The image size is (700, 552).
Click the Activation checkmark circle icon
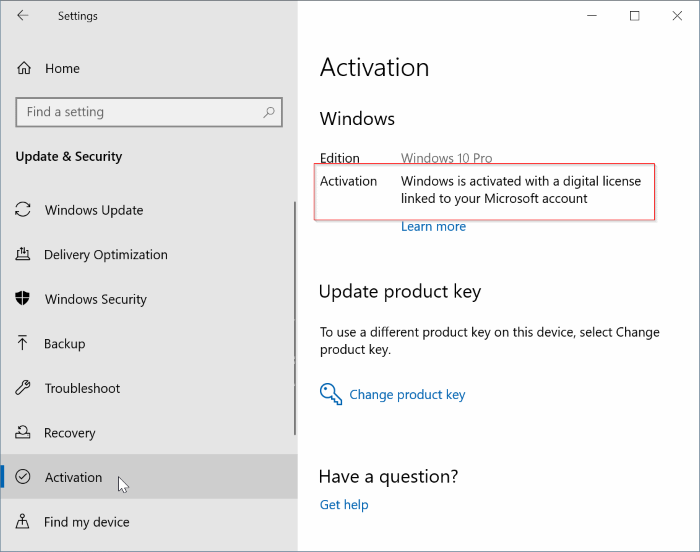23,477
